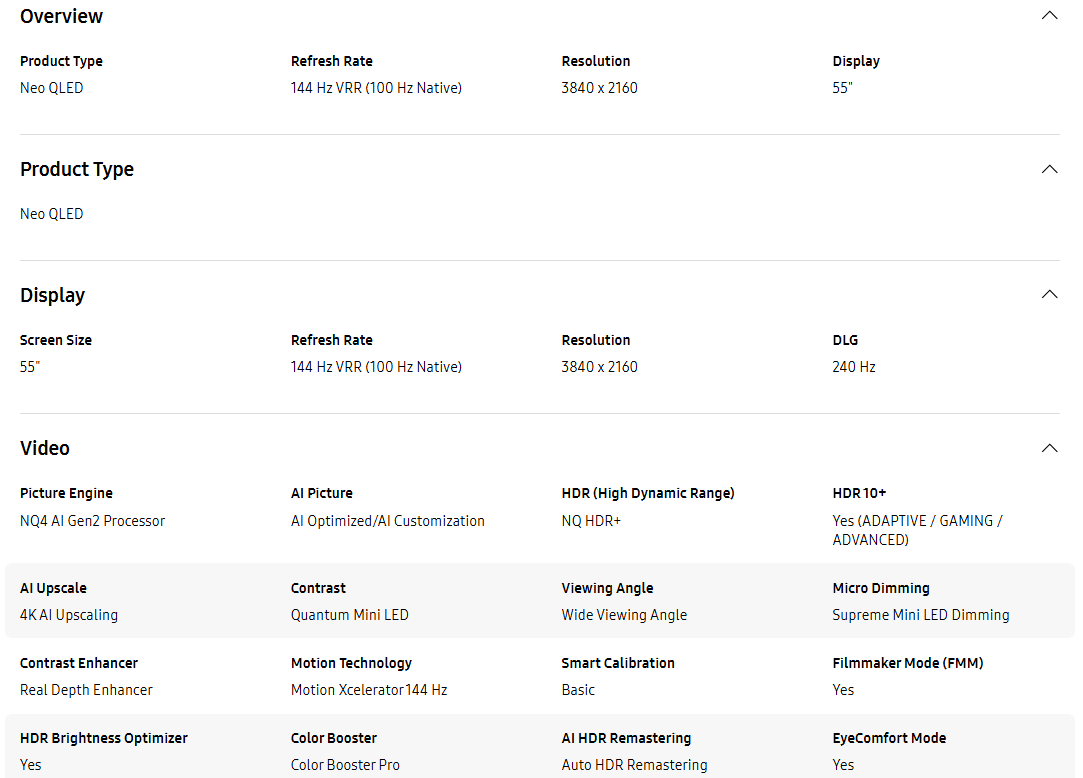
Task: Click AI HDR Remastering label
Action: [x=626, y=738]
